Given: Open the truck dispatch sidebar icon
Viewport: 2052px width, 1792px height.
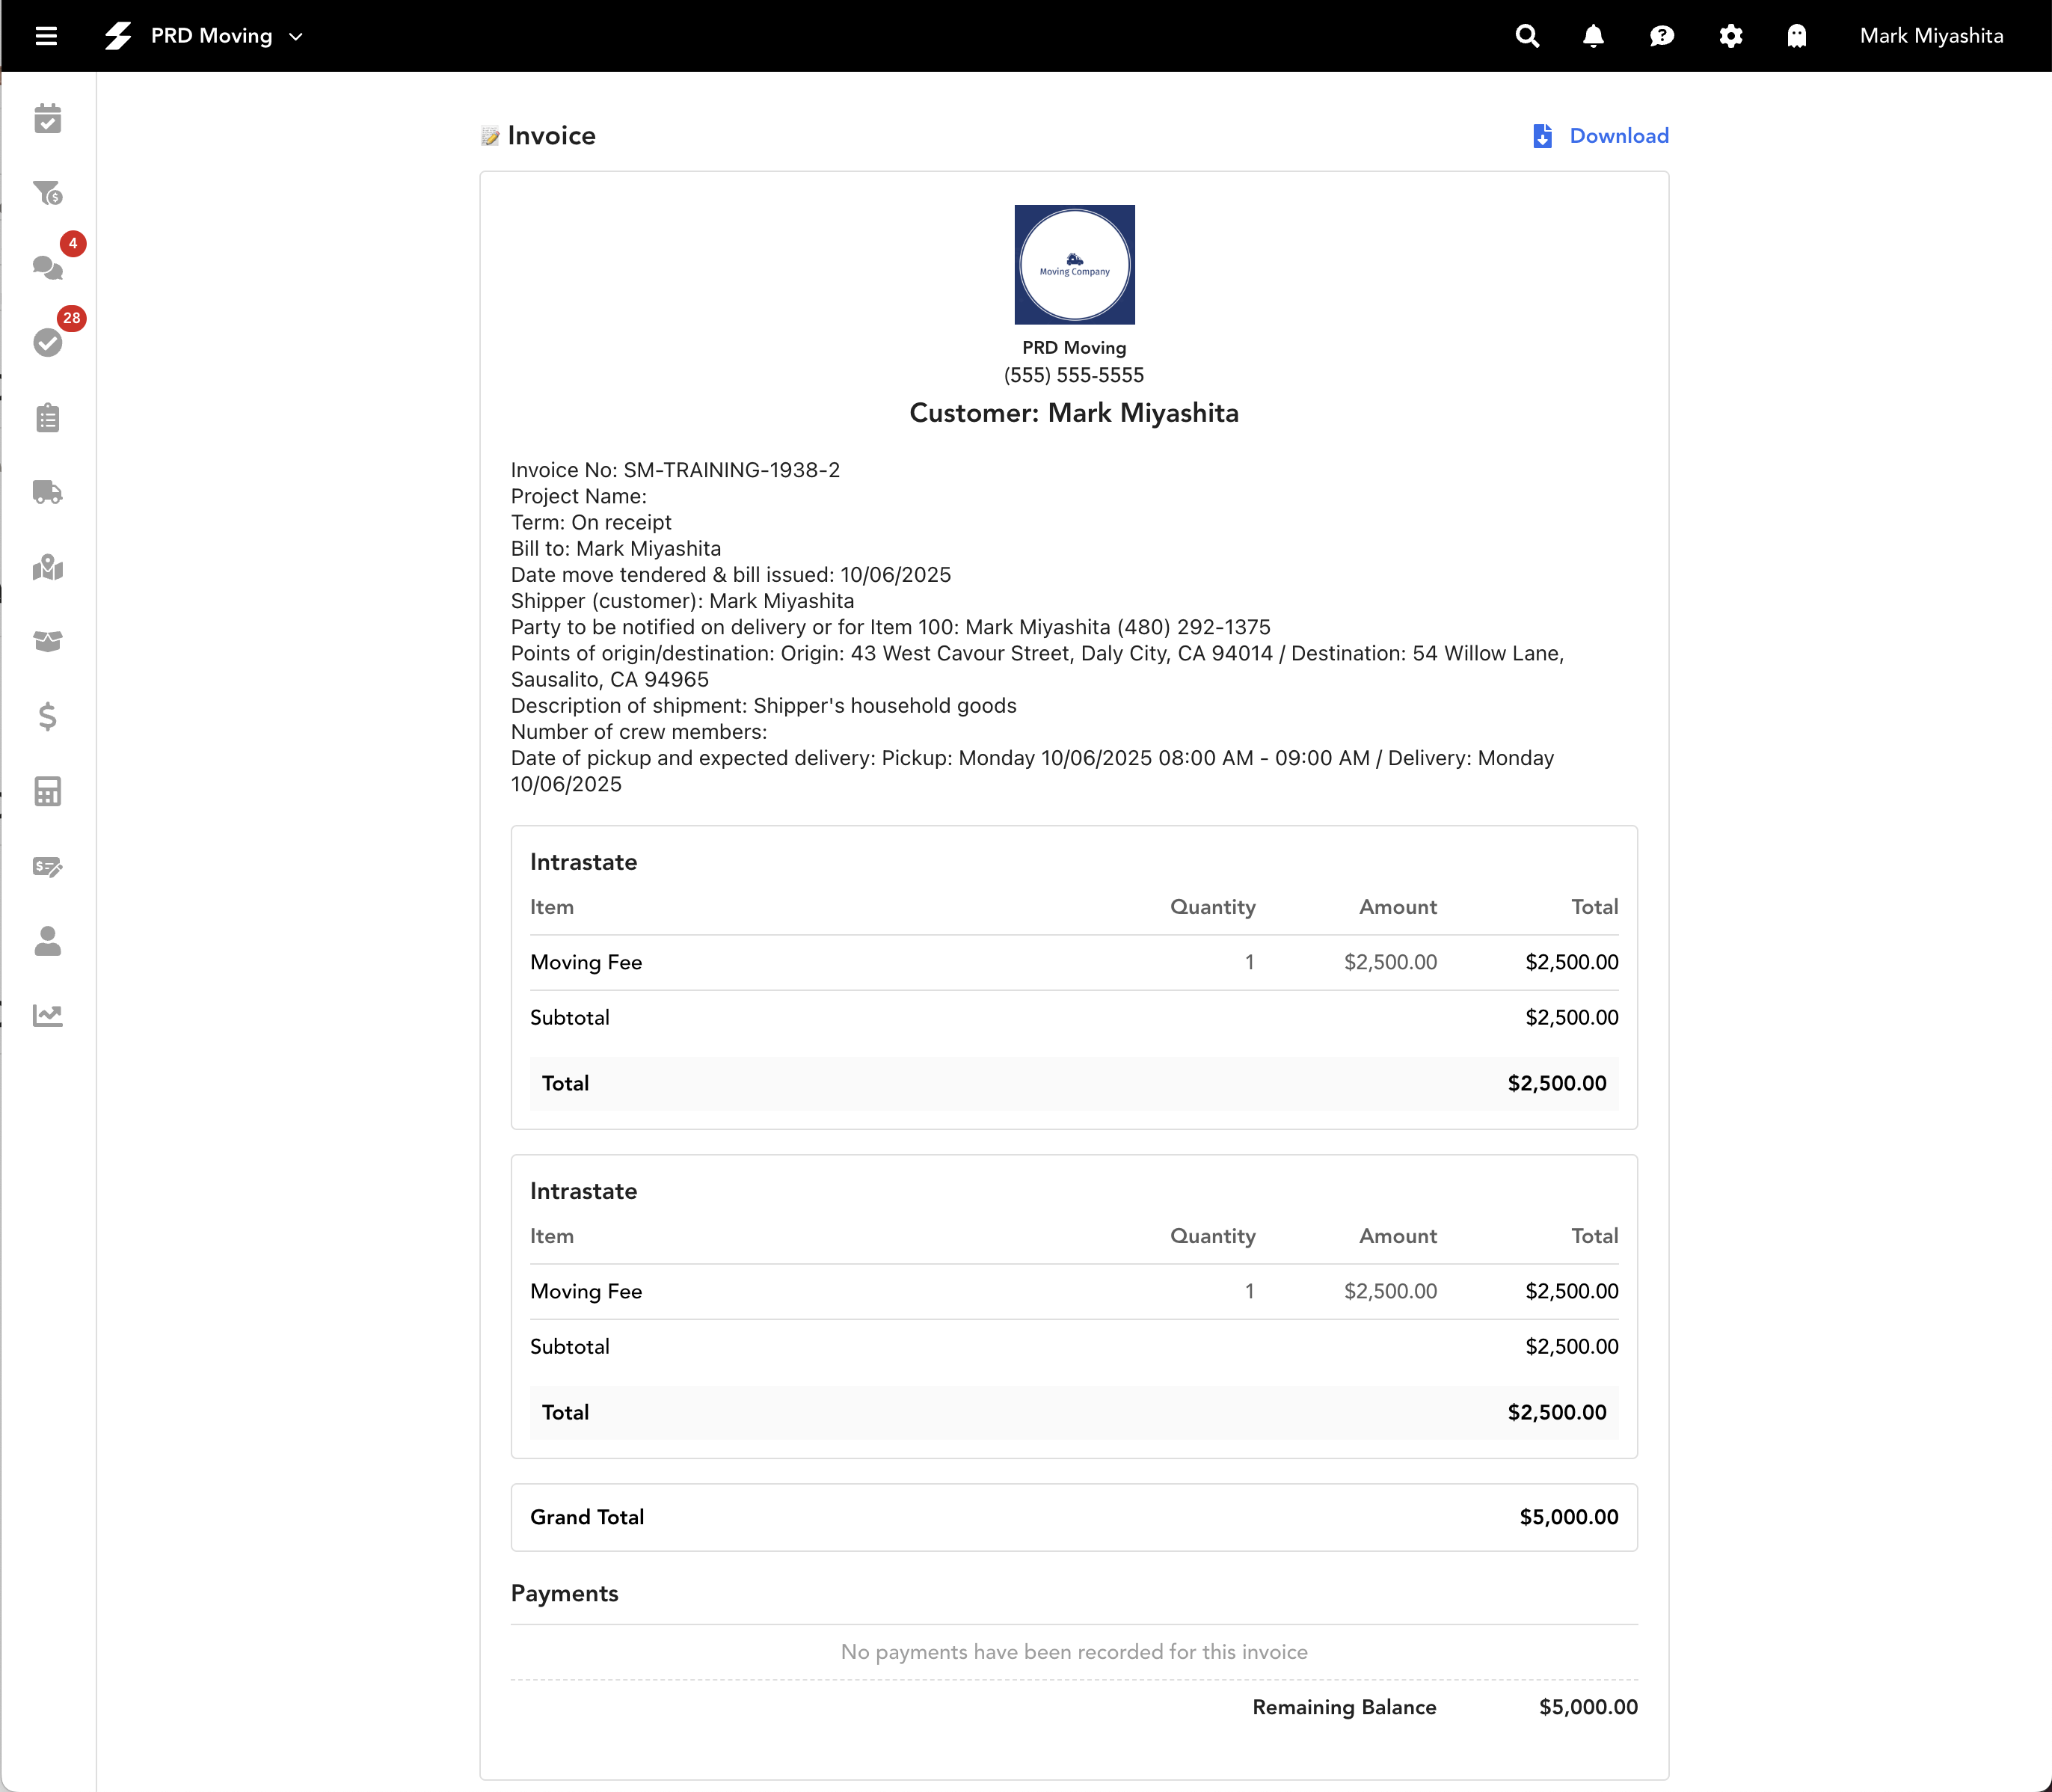Looking at the screenshot, I should point(48,492).
